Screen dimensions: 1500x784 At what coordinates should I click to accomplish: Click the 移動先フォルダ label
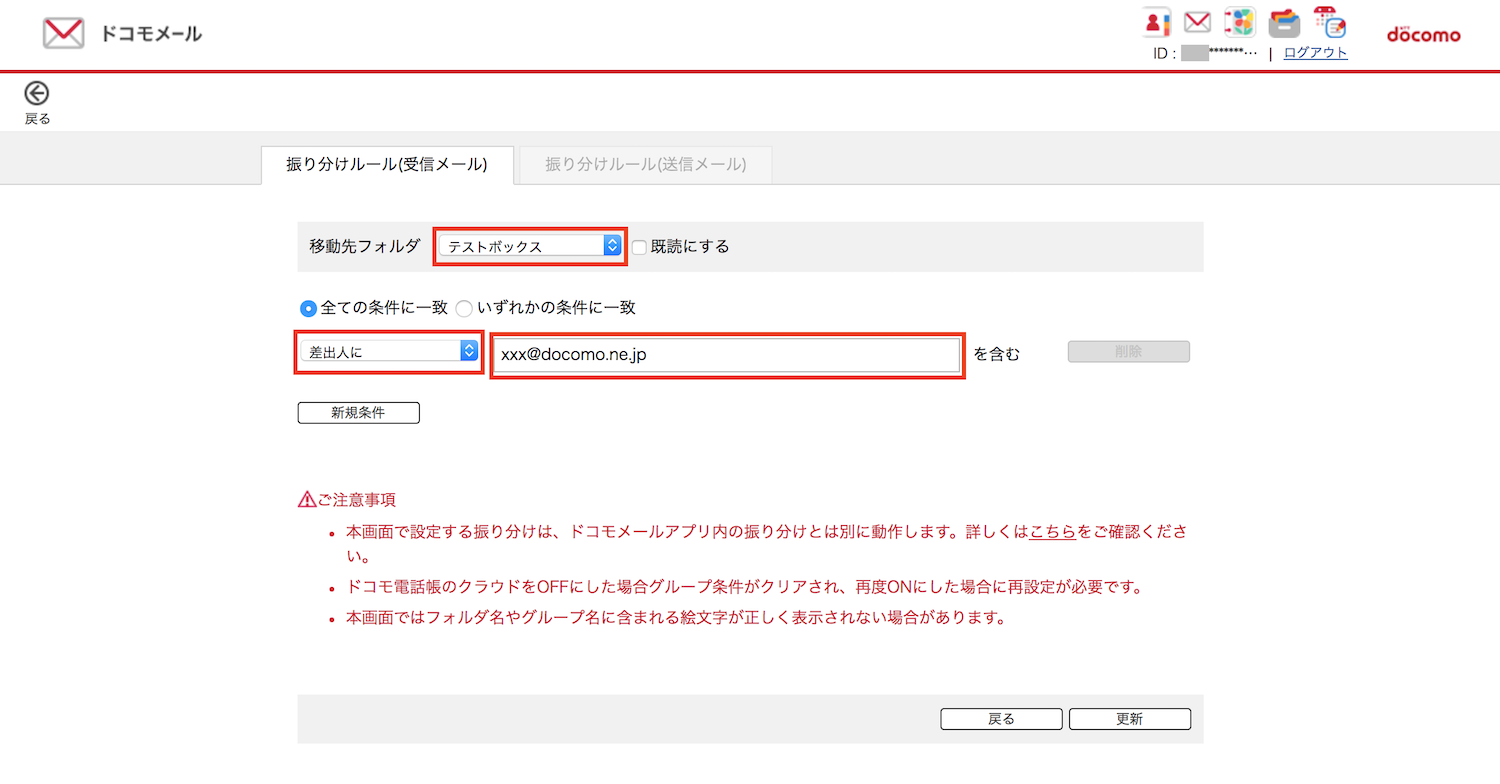click(x=365, y=247)
